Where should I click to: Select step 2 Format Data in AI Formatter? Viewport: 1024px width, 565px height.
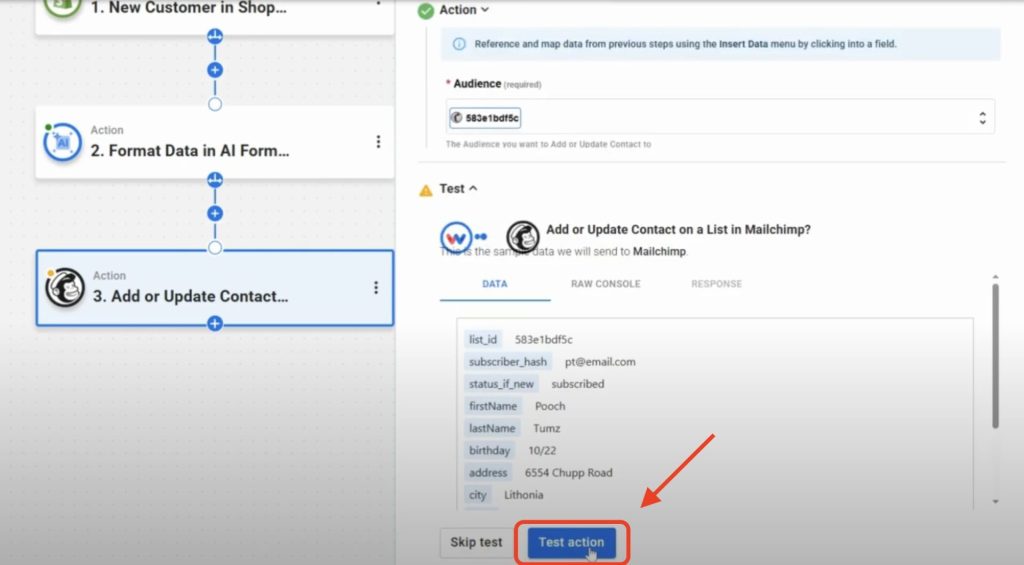(x=215, y=142)
